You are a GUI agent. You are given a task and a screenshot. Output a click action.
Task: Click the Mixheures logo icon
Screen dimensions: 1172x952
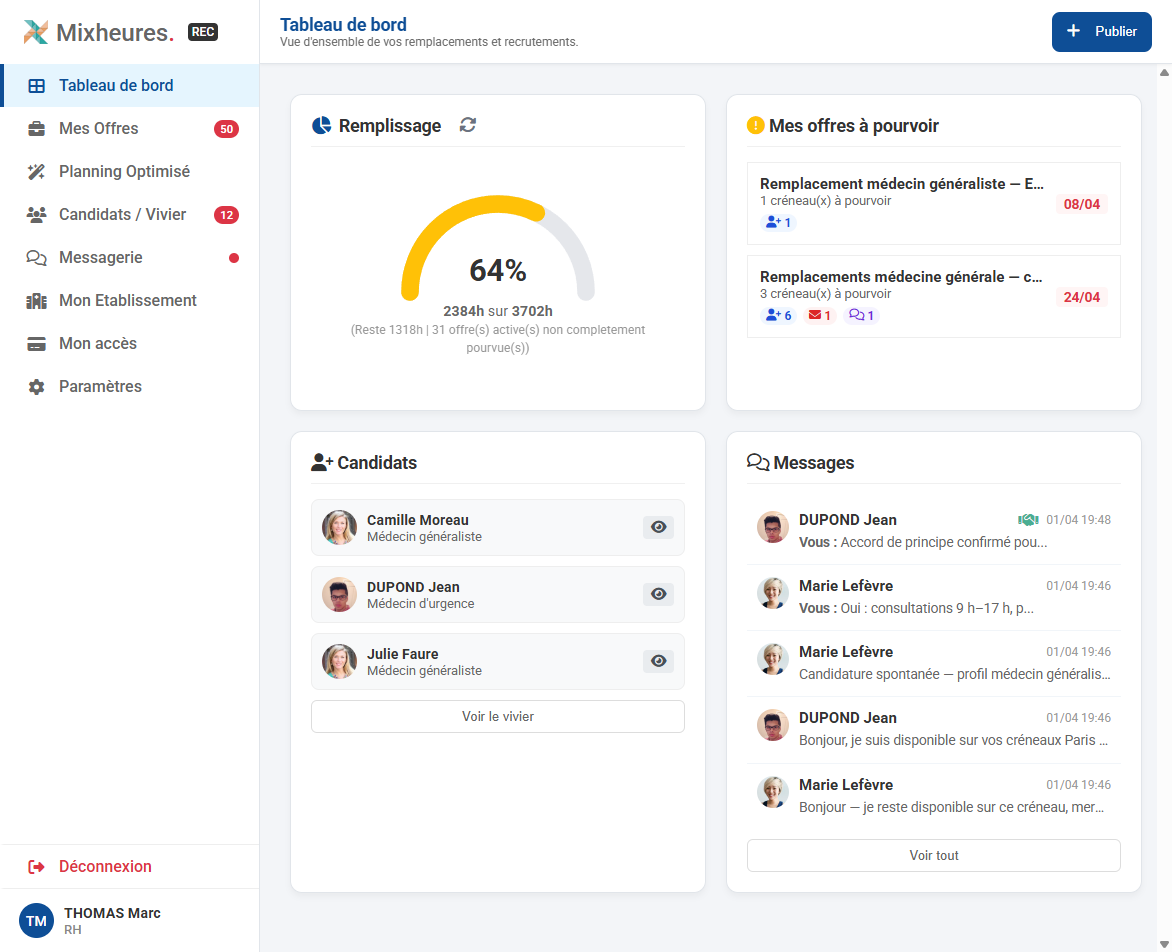[35, 32]
